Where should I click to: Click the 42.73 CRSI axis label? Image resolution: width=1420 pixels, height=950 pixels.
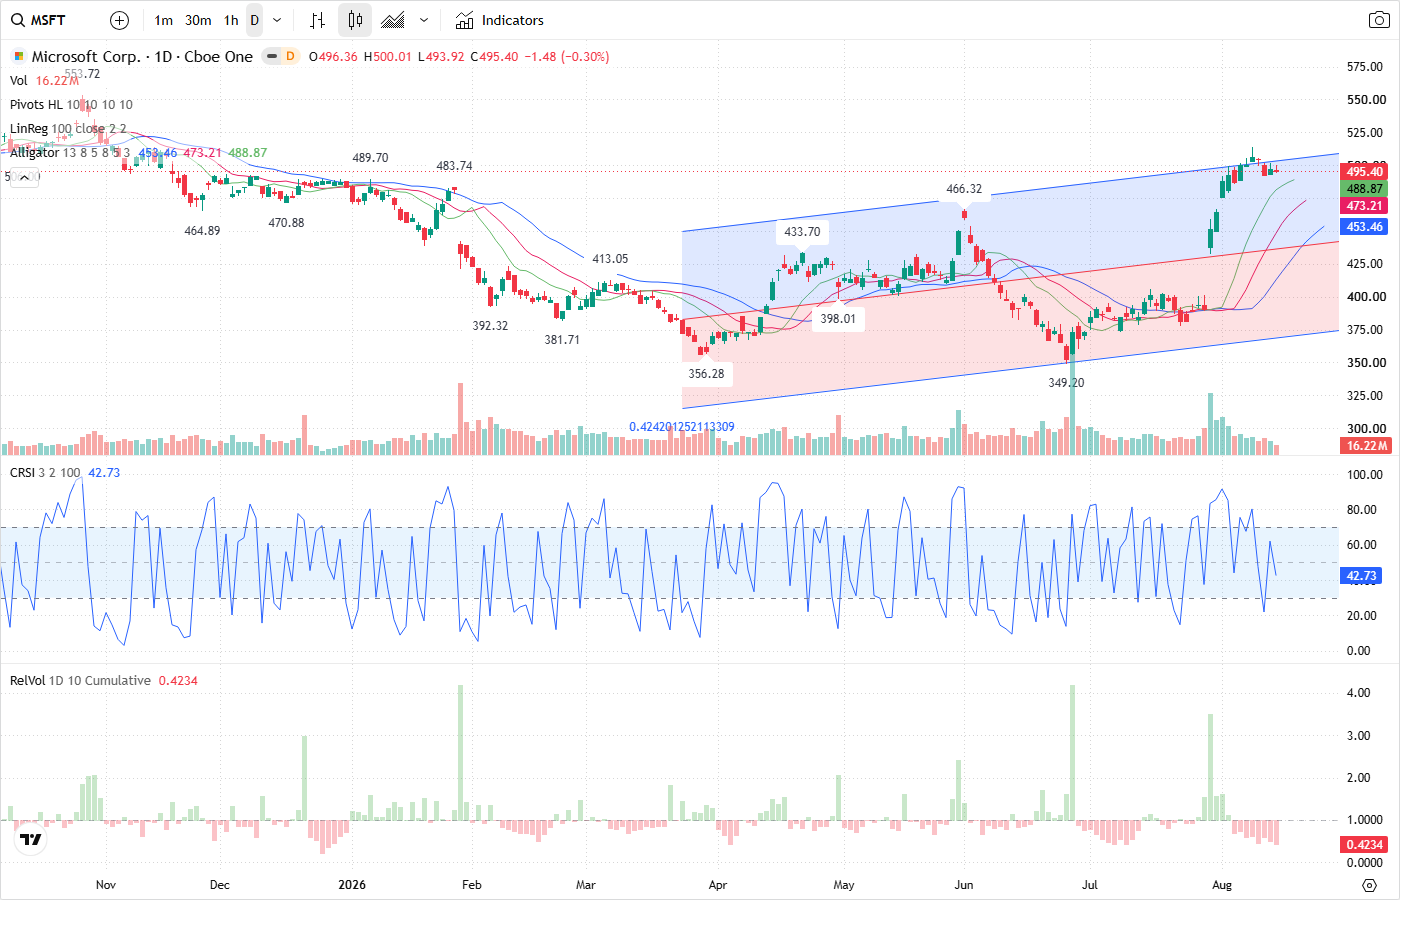pyautogui.click(x=1361, y=576)
